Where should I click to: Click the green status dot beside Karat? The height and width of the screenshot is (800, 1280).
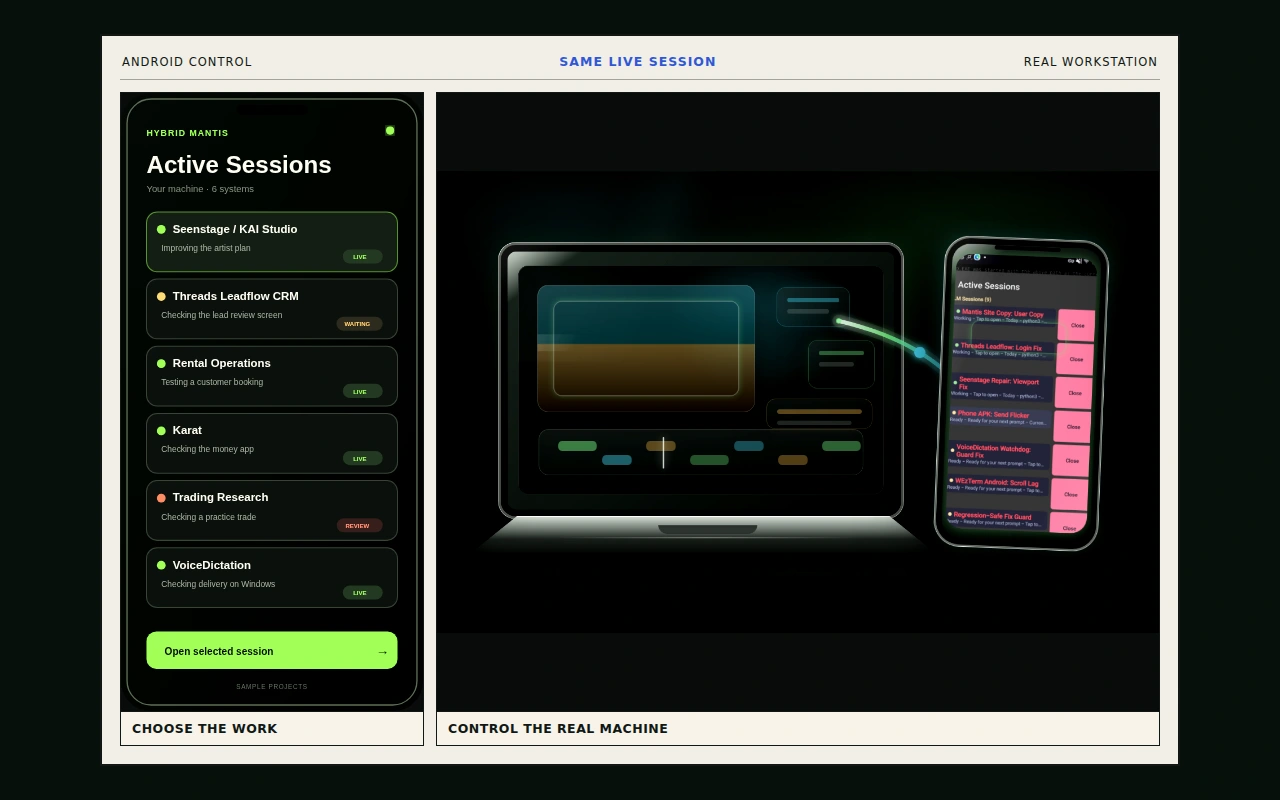tap(161, 430)
